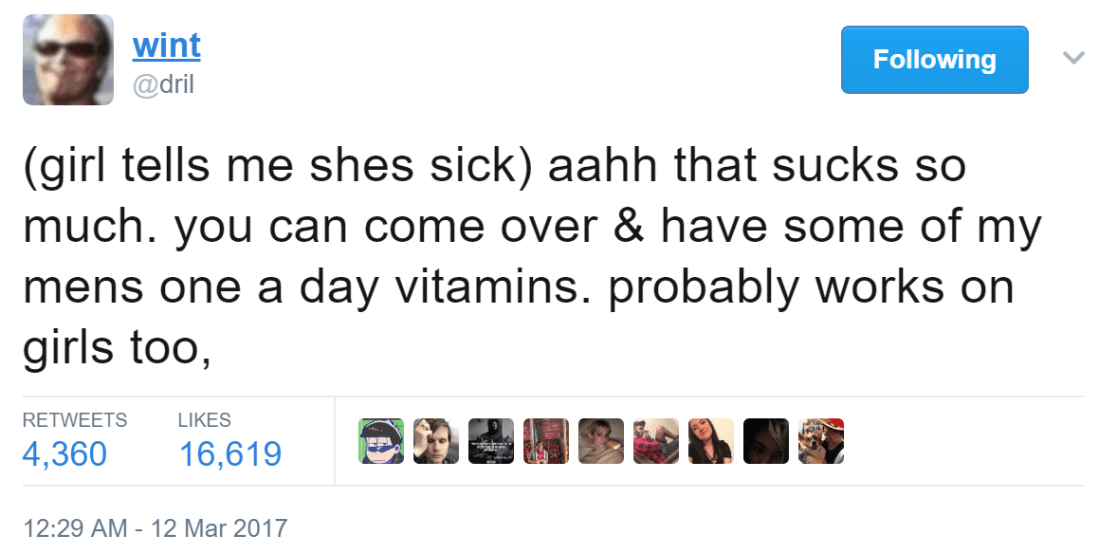
Task: Click the cartoon character liker avatar
Action: pyautogui.click(x=380, y=441)
